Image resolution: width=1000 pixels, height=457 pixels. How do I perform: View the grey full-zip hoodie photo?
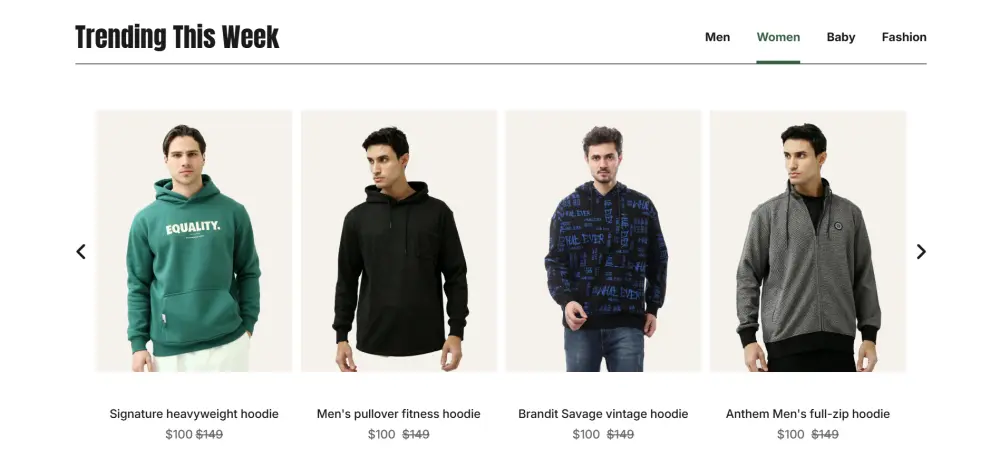pyautogui.click(x=808, y=241)
